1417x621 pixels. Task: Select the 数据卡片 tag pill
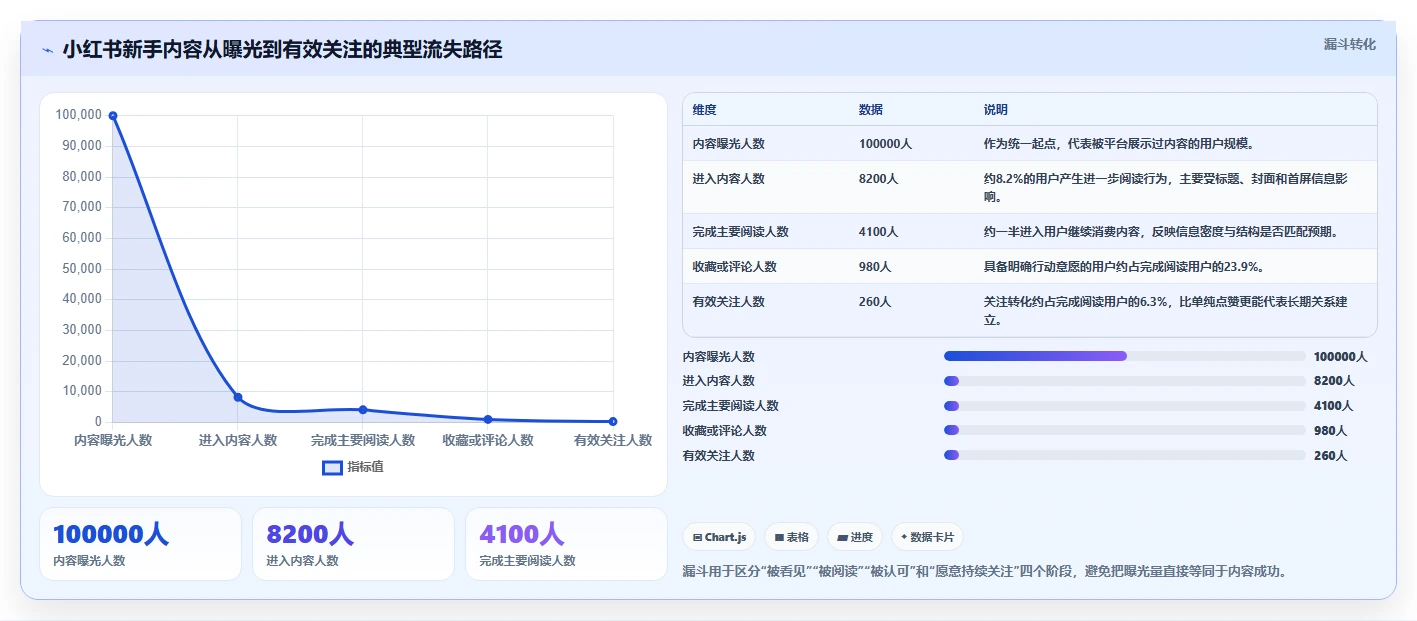927,537
